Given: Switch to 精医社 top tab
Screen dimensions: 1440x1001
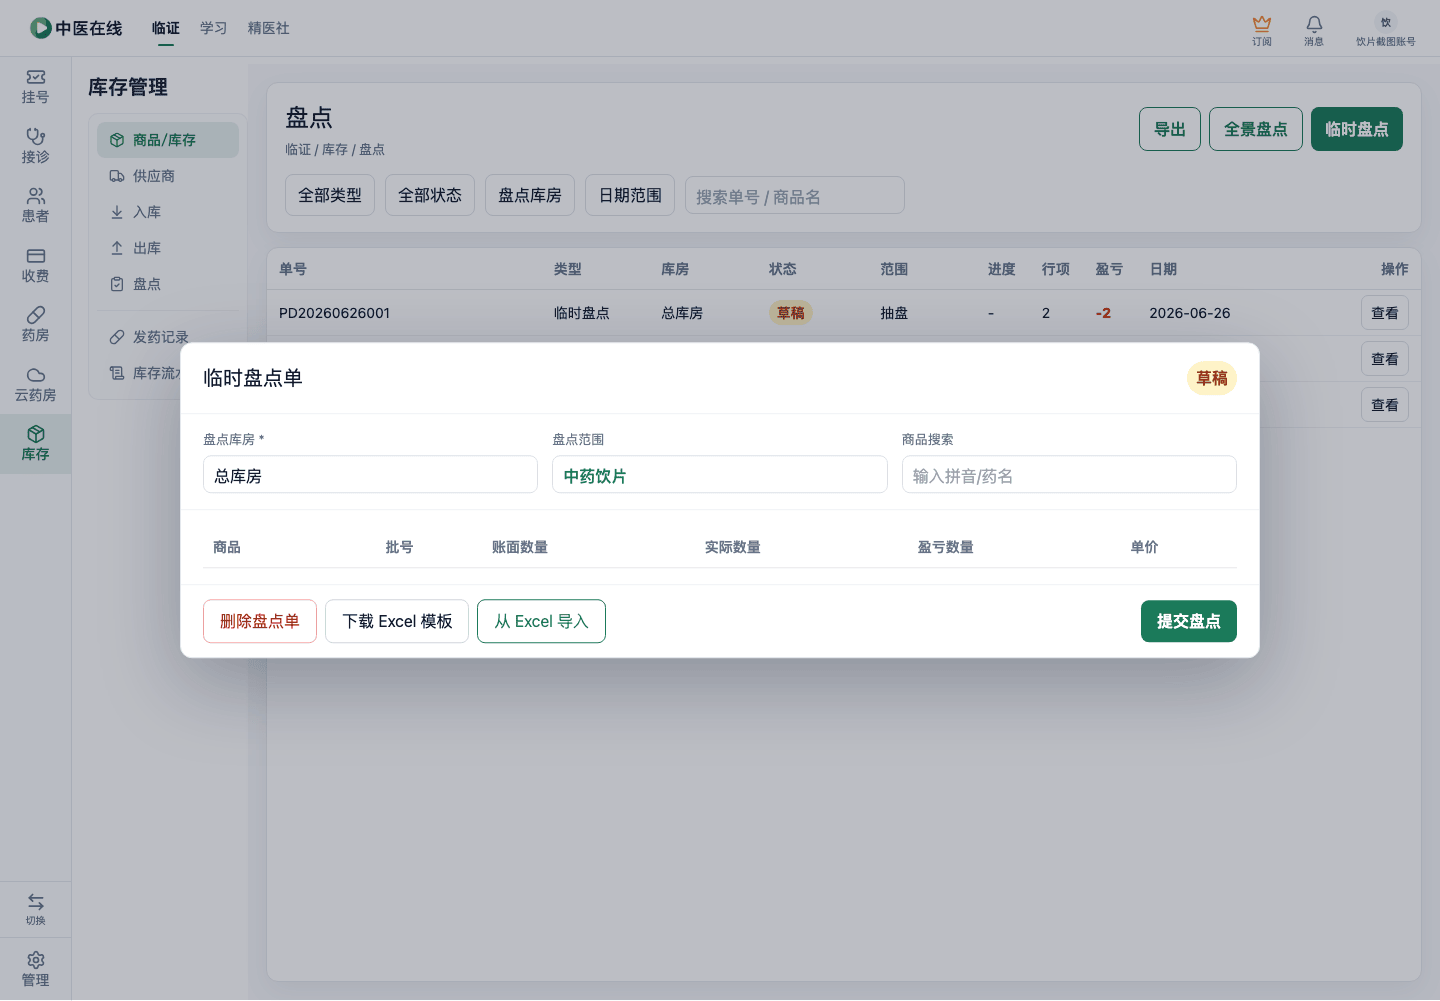Looking at the screenshot, I should [269, 28].
